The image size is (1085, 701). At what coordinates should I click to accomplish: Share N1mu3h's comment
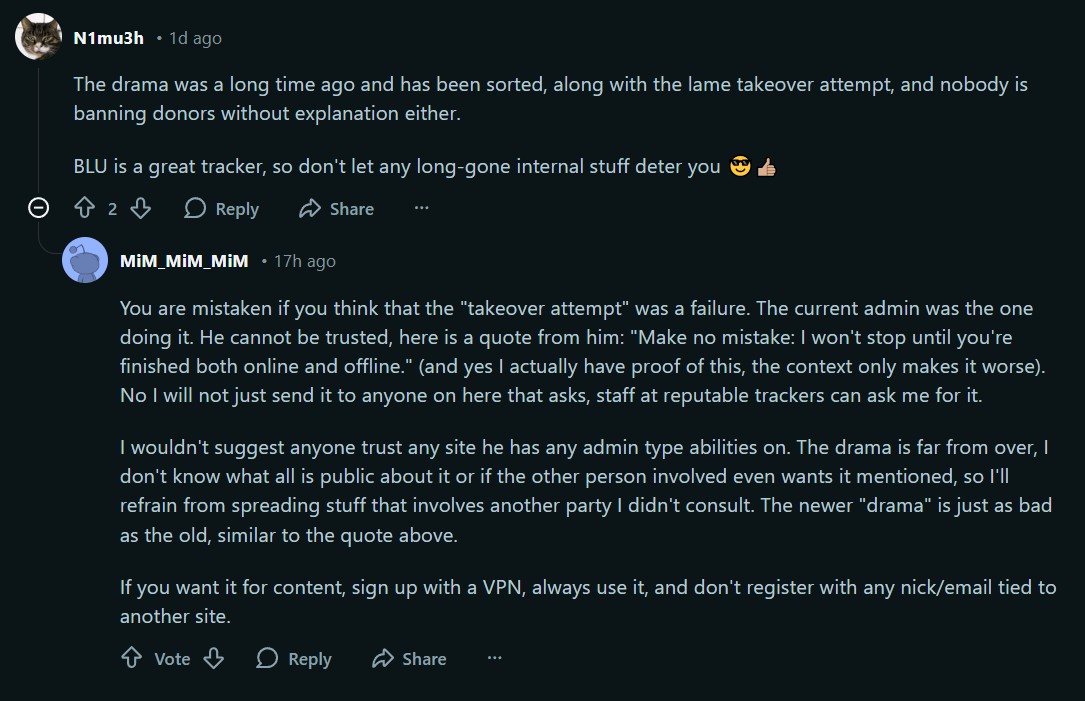336,208
